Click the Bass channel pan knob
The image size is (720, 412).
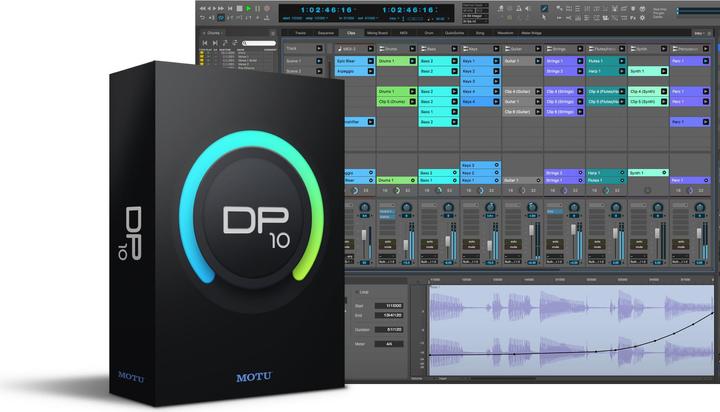point(448,208)
